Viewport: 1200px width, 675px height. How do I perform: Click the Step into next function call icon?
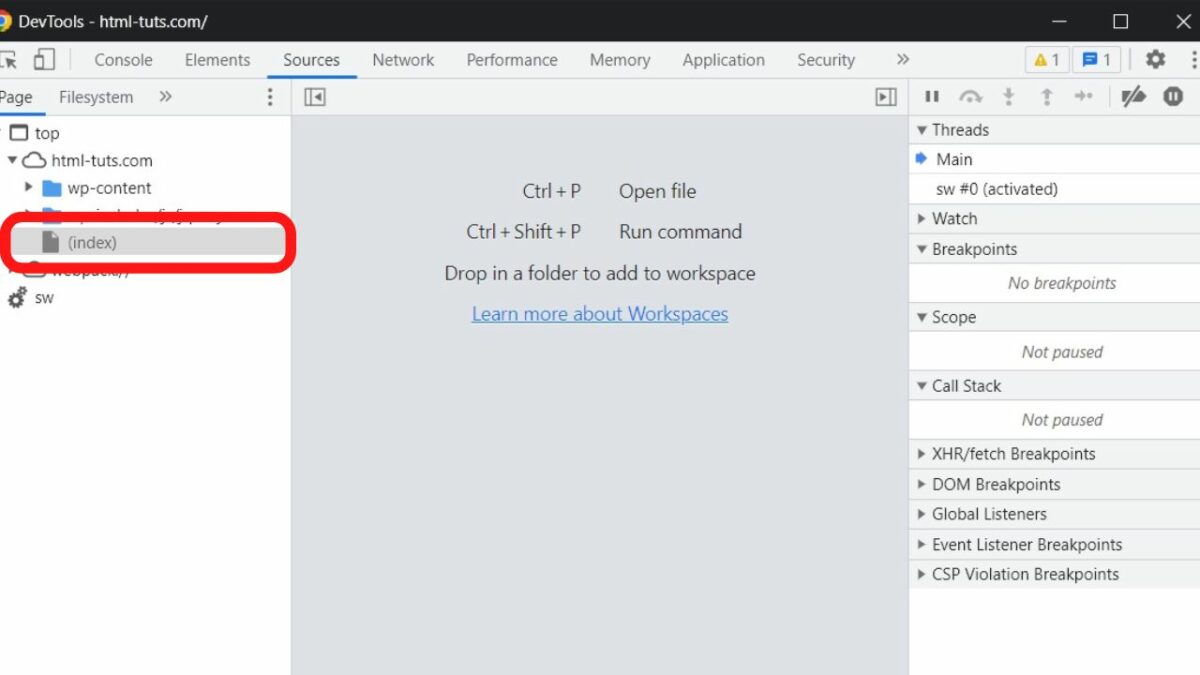(1009, 97)
